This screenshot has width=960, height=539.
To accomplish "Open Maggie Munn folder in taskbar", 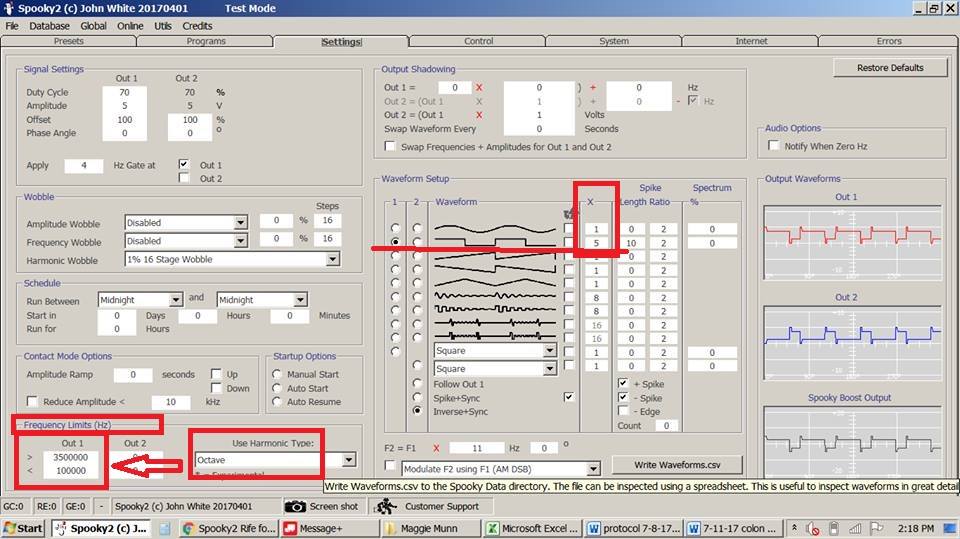I will [432, 528].
